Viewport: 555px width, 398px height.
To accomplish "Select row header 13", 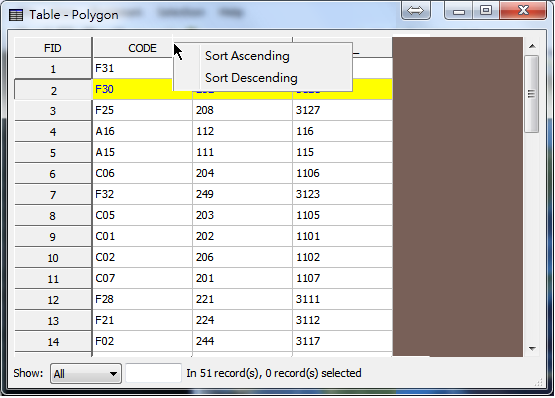I will (53, 321).
